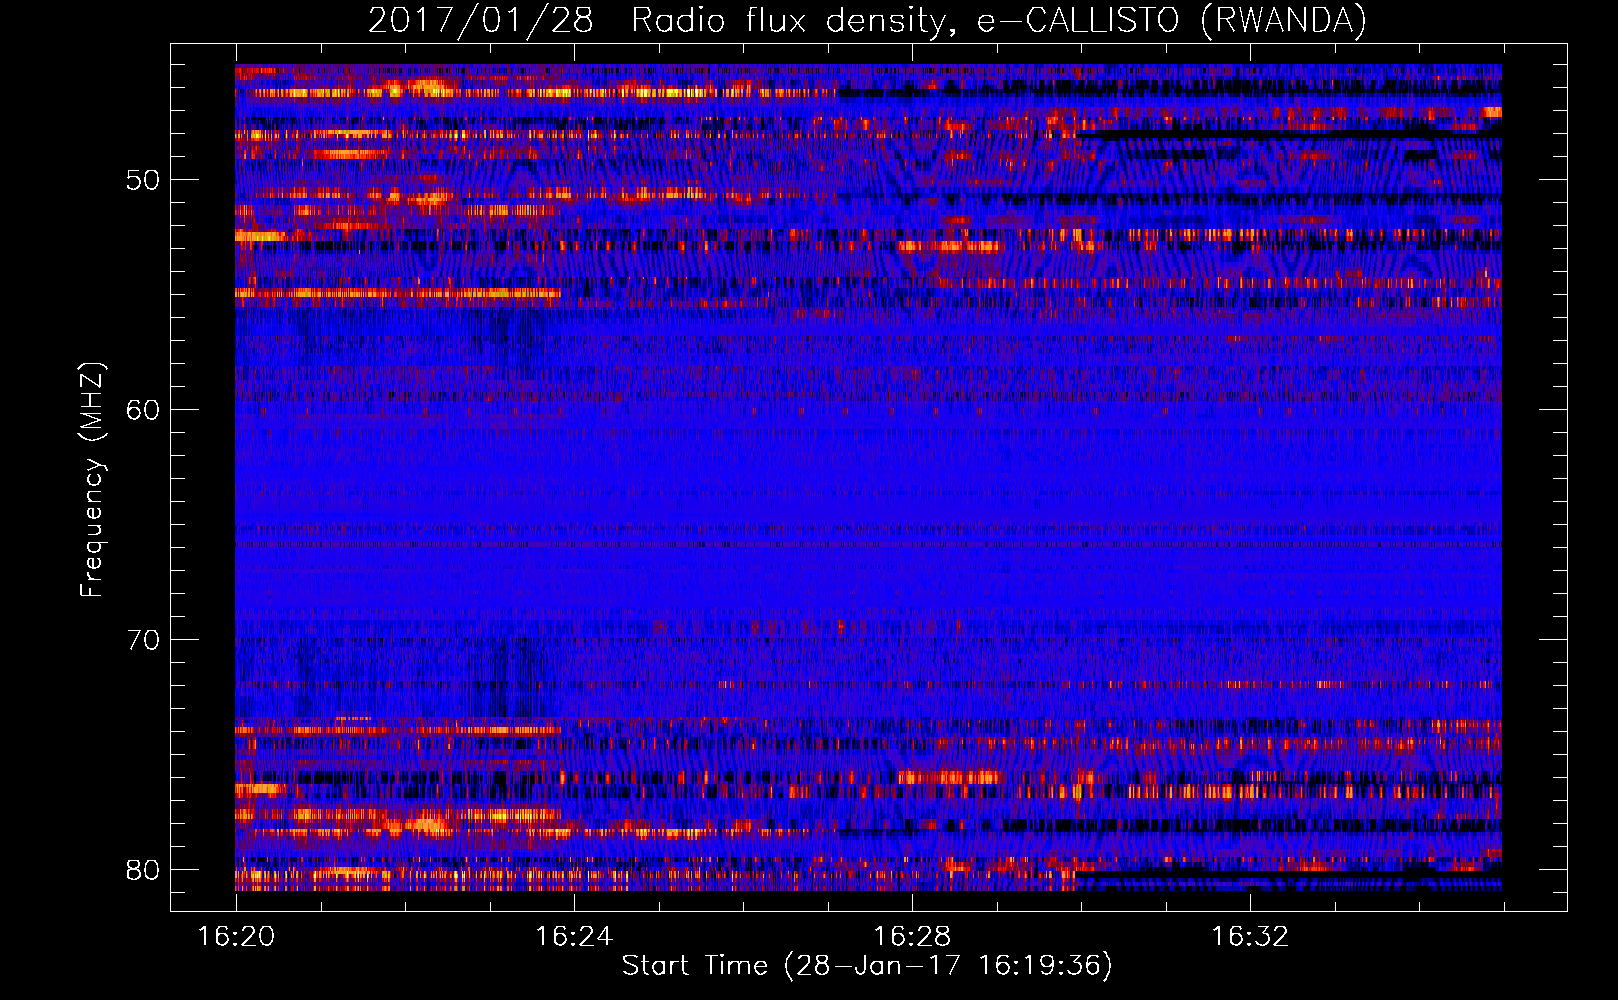Click the 16:24 time tick label
The width and height of the screenshot is (1618, 1000).
coord(574,937)
